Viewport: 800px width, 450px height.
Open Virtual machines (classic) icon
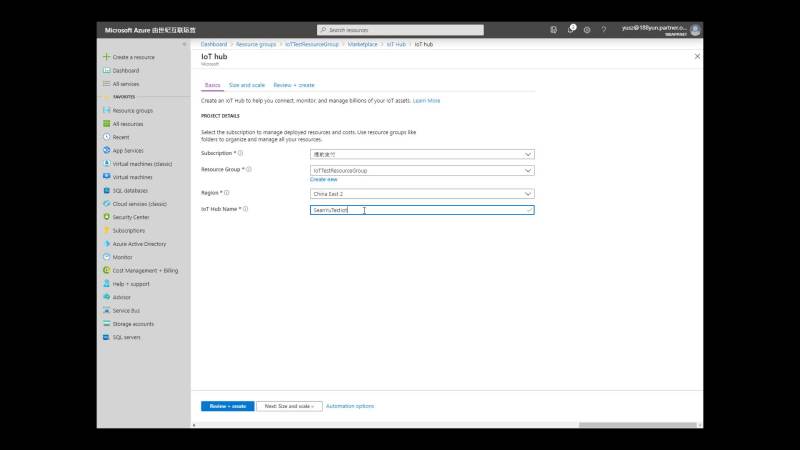click(x=106, y=164)
